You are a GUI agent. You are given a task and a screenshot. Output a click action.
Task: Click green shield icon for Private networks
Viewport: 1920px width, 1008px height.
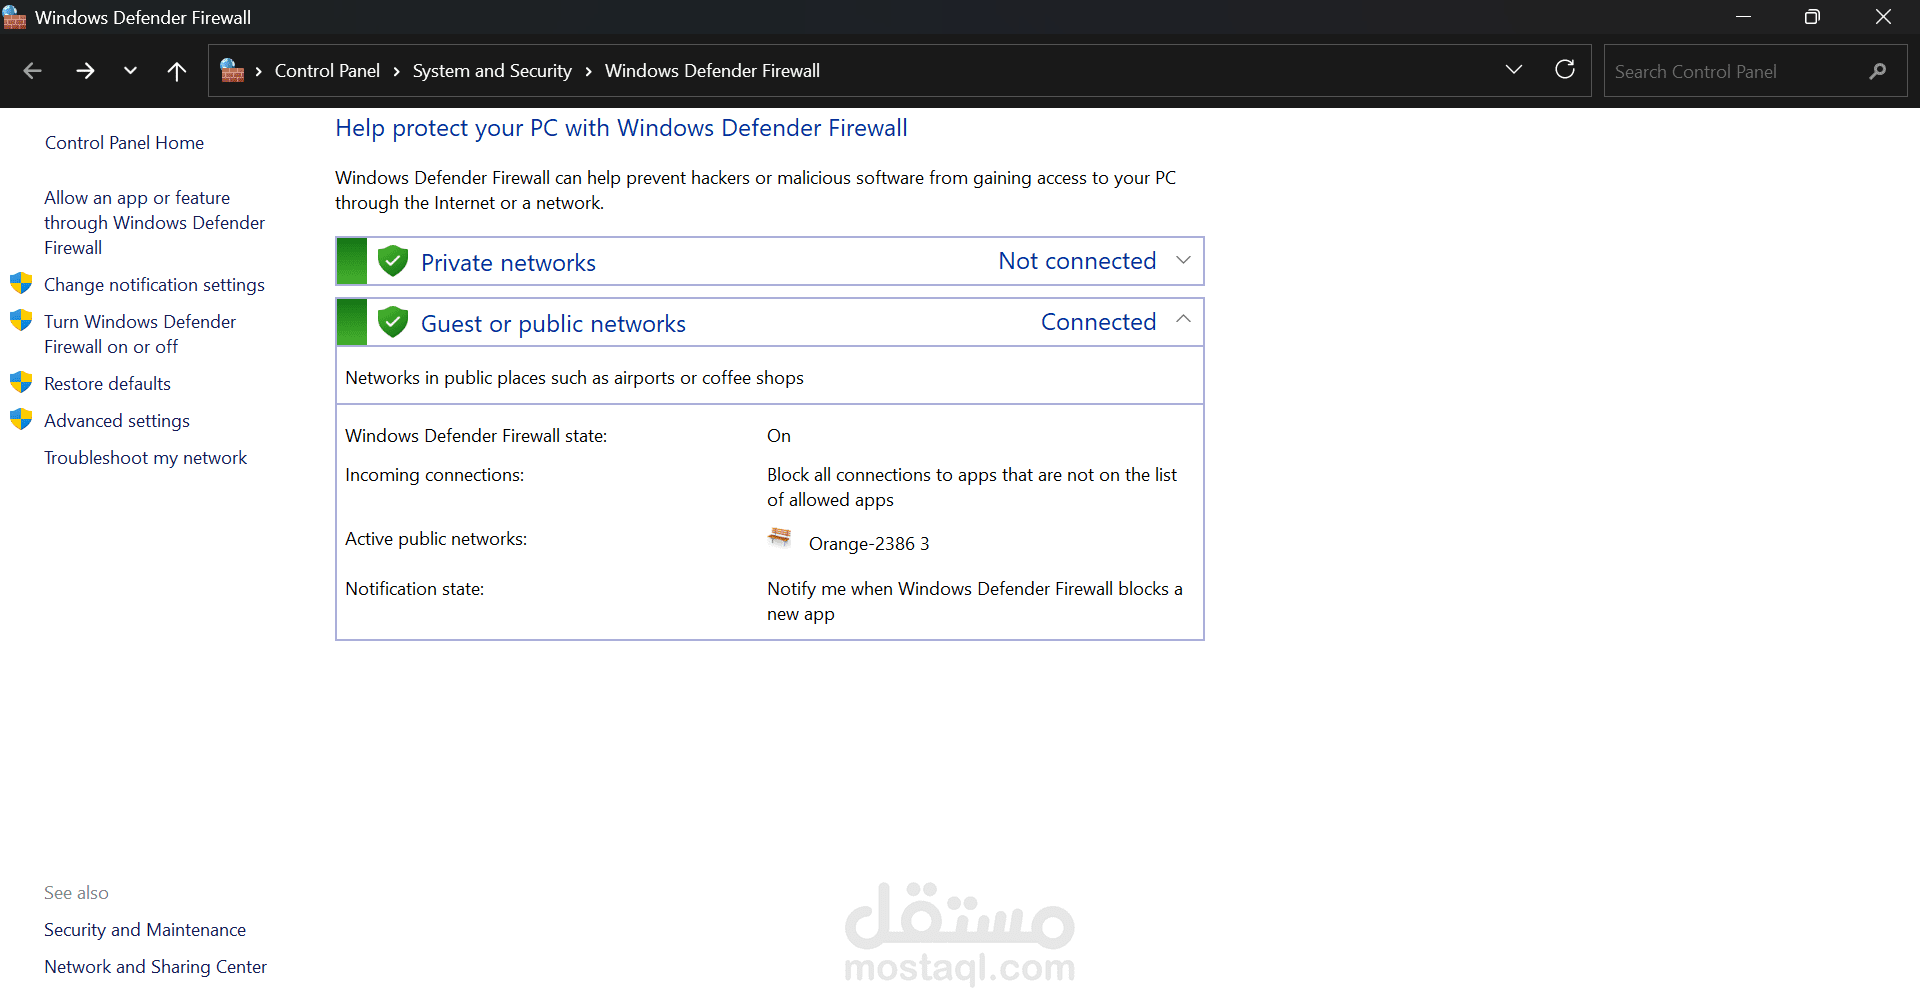[x=393, y=261]
